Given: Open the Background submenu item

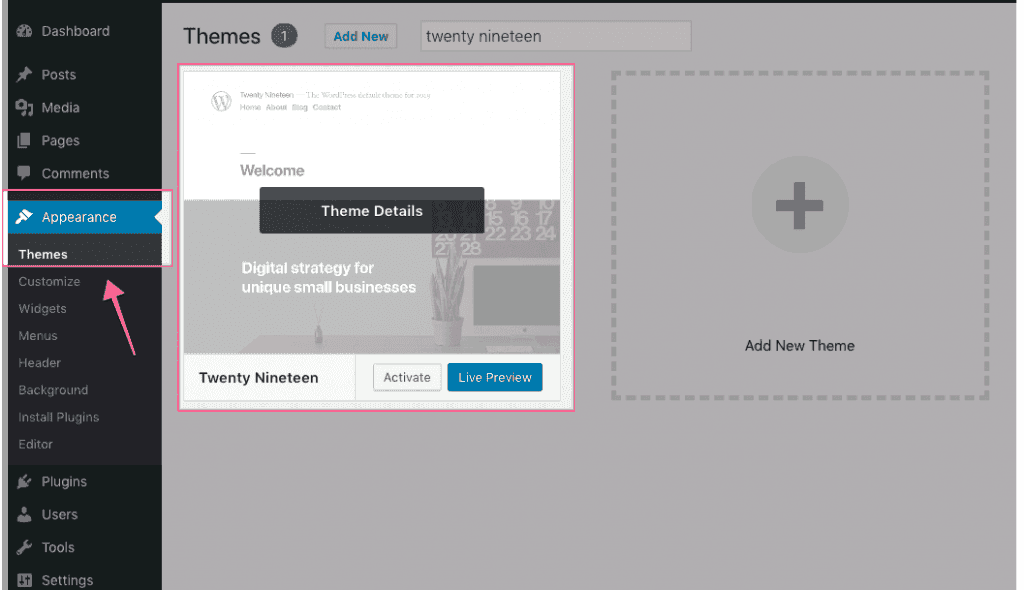Looking at the screenshot, I should tap(53, 390).
